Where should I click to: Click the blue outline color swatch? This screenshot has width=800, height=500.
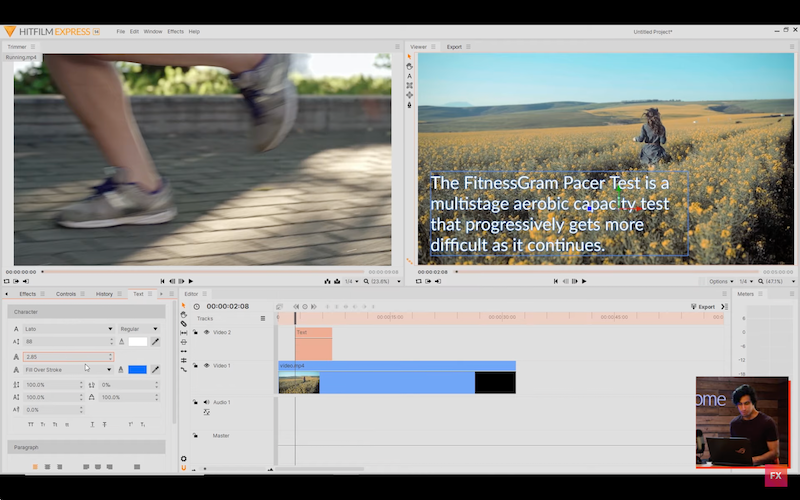pyautogui.click(x=137, y=369)
